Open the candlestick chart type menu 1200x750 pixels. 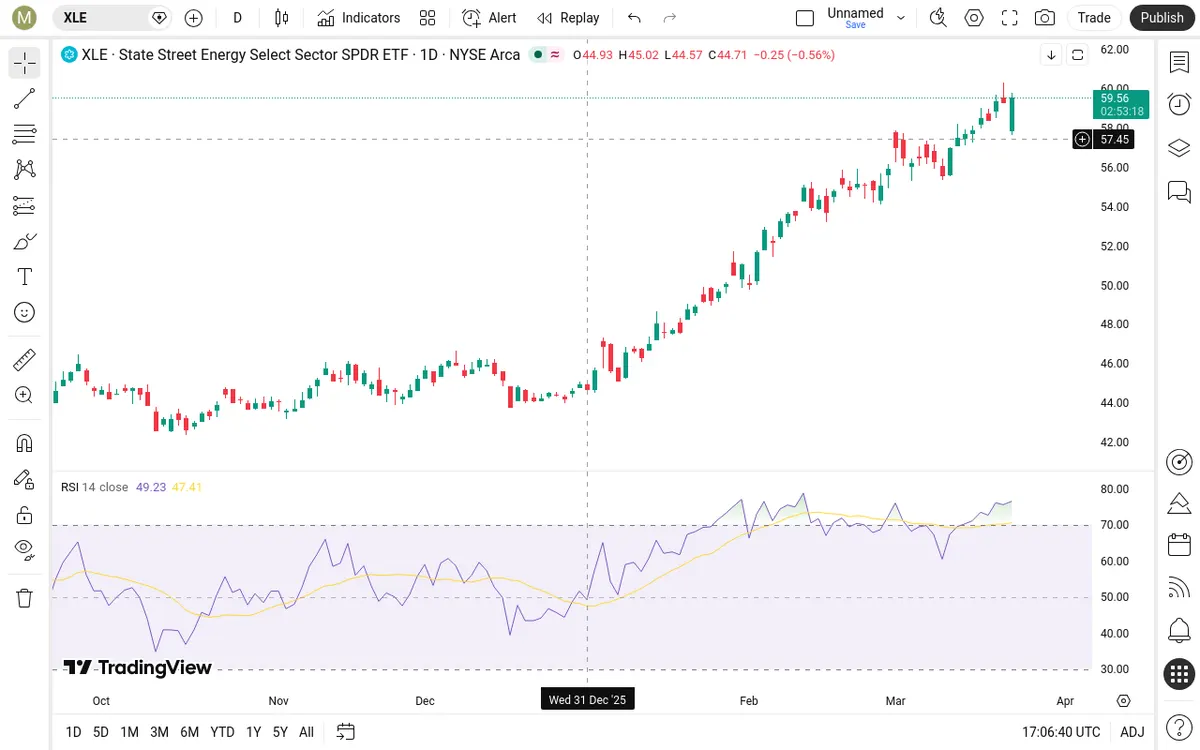tap(281, 18)
